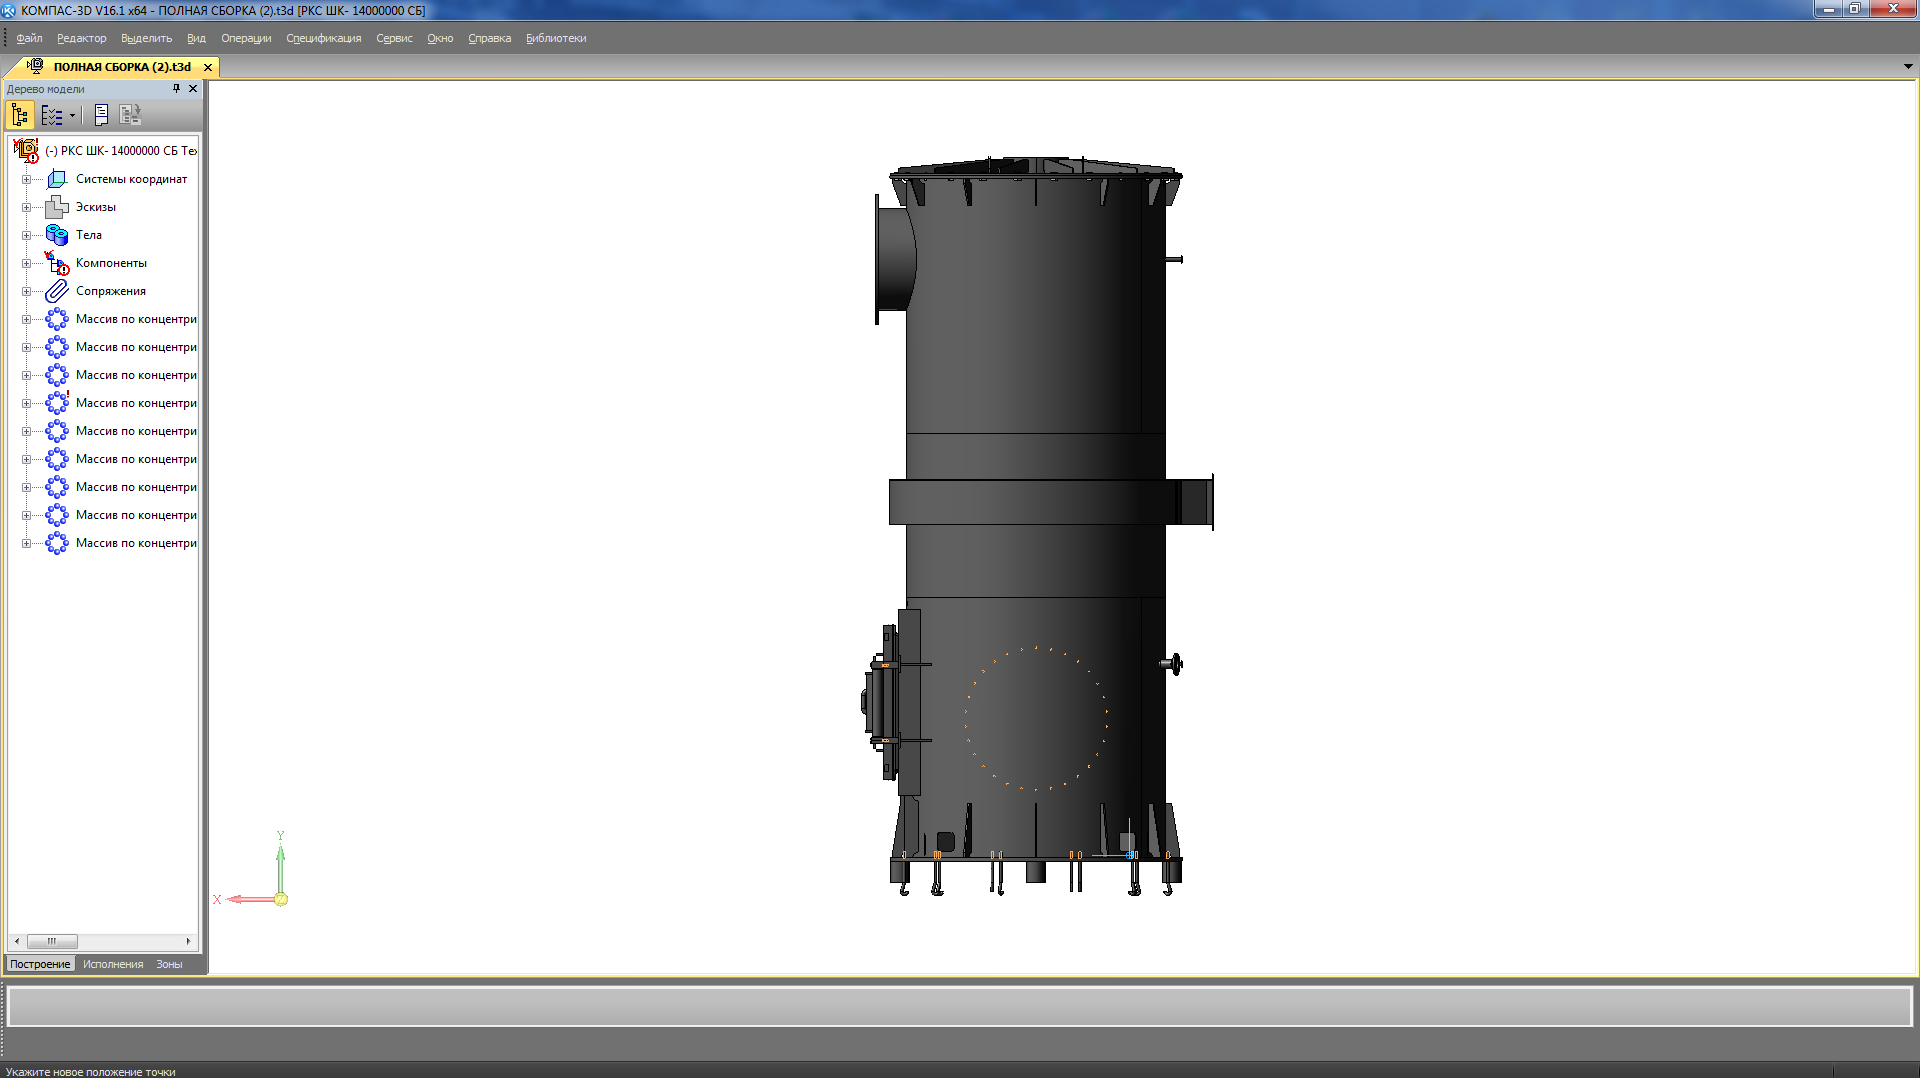Click the Тела bodies icon
1920x1078 pixels.
coord(57,235)
